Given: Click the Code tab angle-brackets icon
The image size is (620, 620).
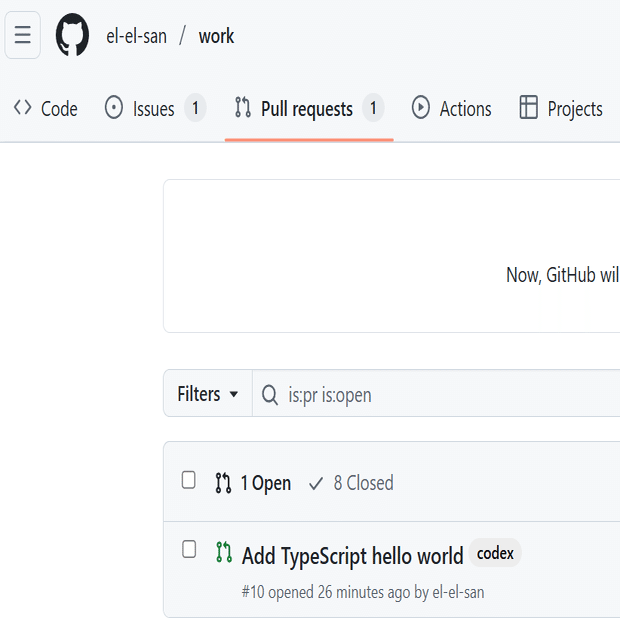Looking at the screenshot, I should click(x=23, y=108).
